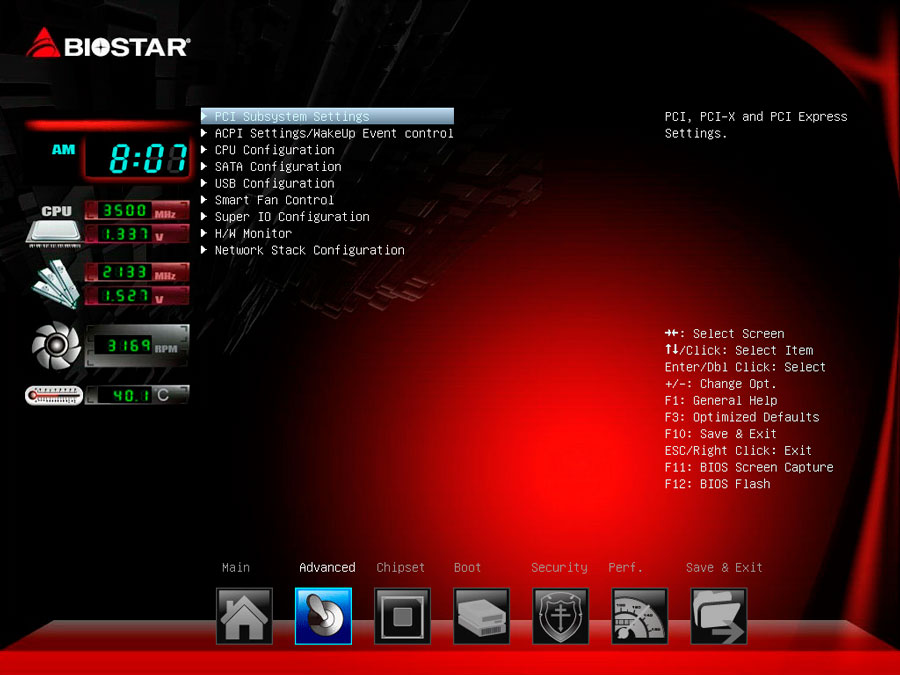Viewport: 900px width, 675px height.
Task: Open PCI Subsystem Settings
Action: click(327, 117)
